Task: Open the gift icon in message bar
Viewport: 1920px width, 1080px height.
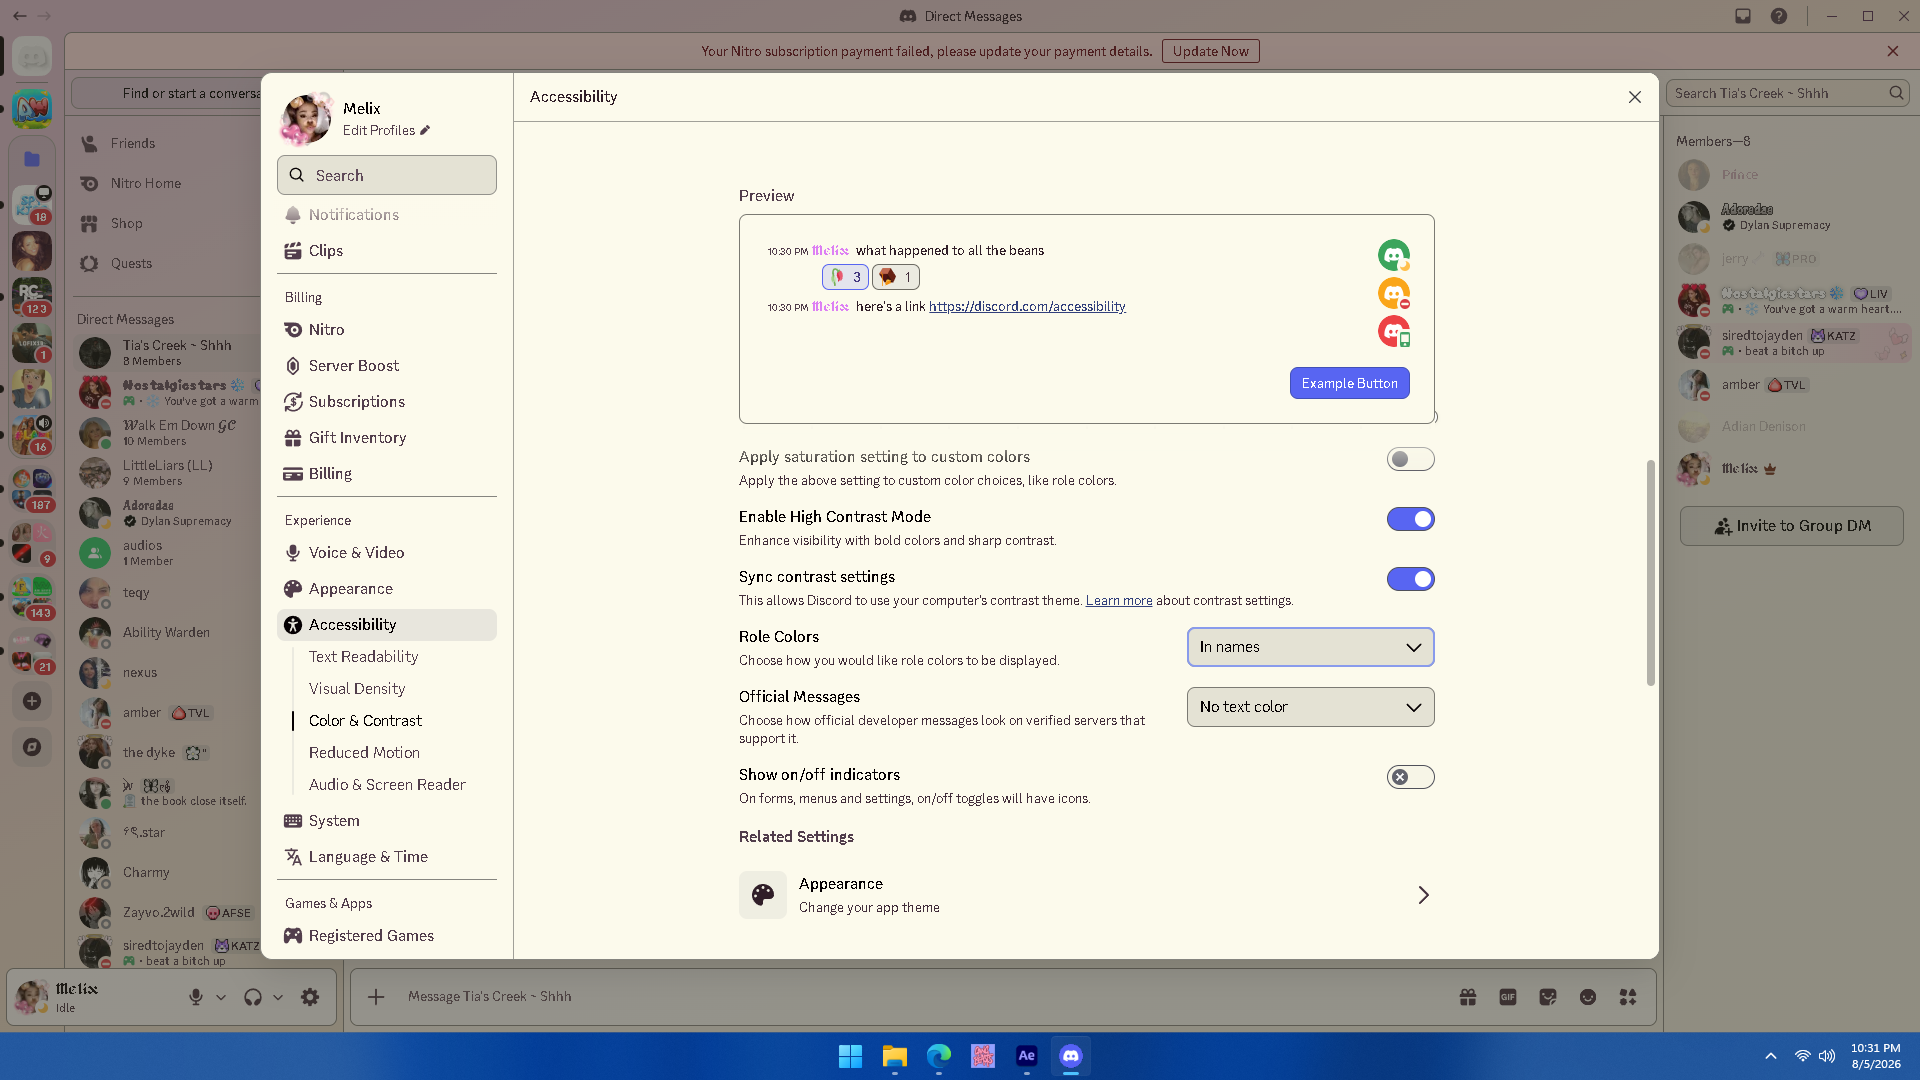Action: (x=1468, y=997)
